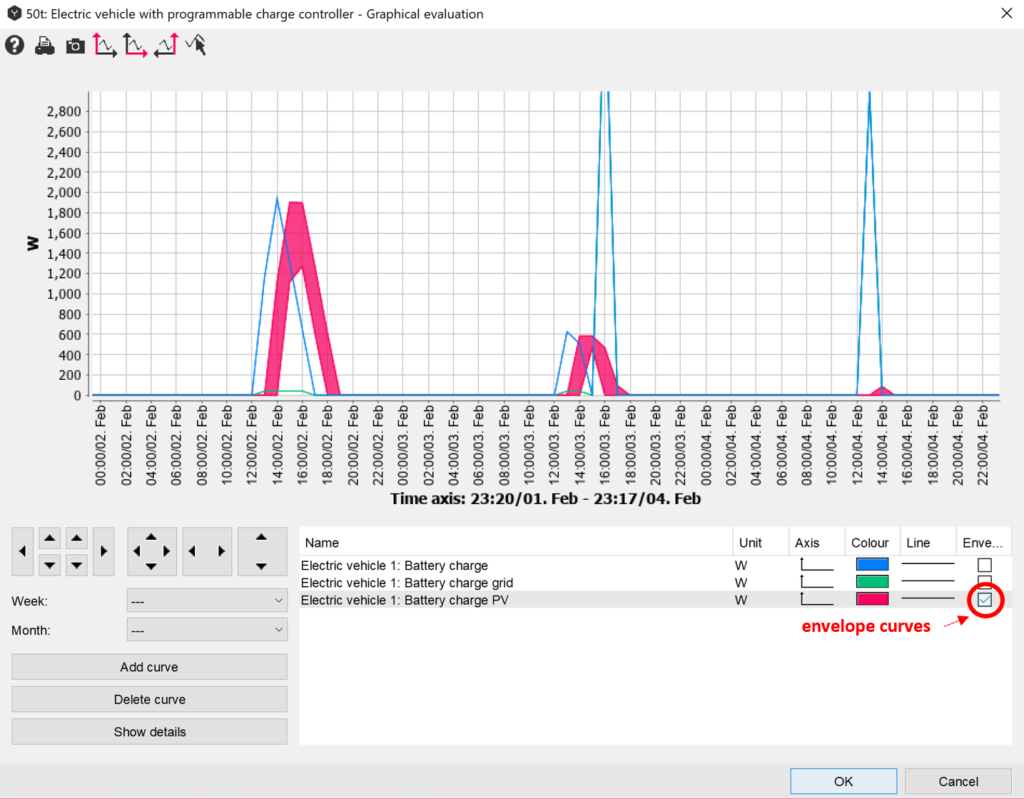Viewport: 1024px width, 799px height.
Task: Select the pink vertical axis scaling icon
Action: tap(105, 45)
